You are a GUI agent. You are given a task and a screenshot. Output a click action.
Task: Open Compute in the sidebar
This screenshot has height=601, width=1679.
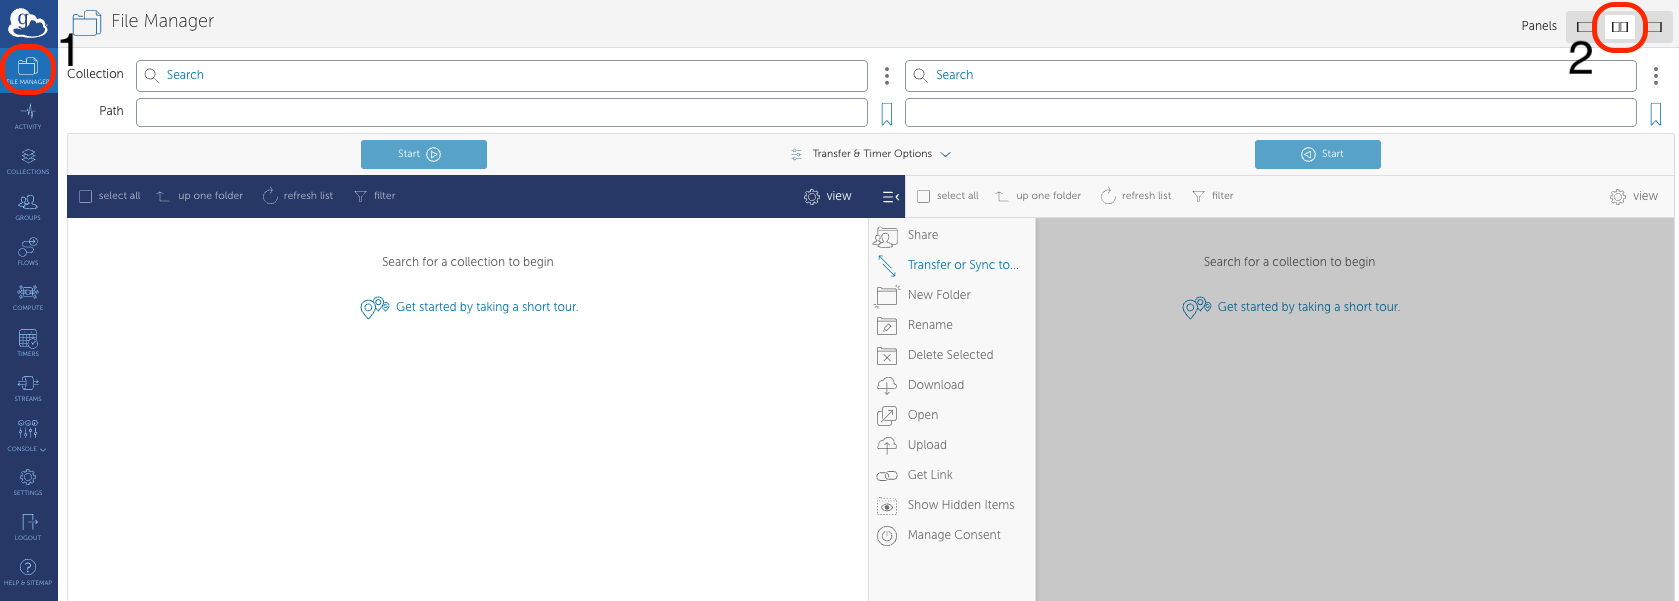click(28, 297)
